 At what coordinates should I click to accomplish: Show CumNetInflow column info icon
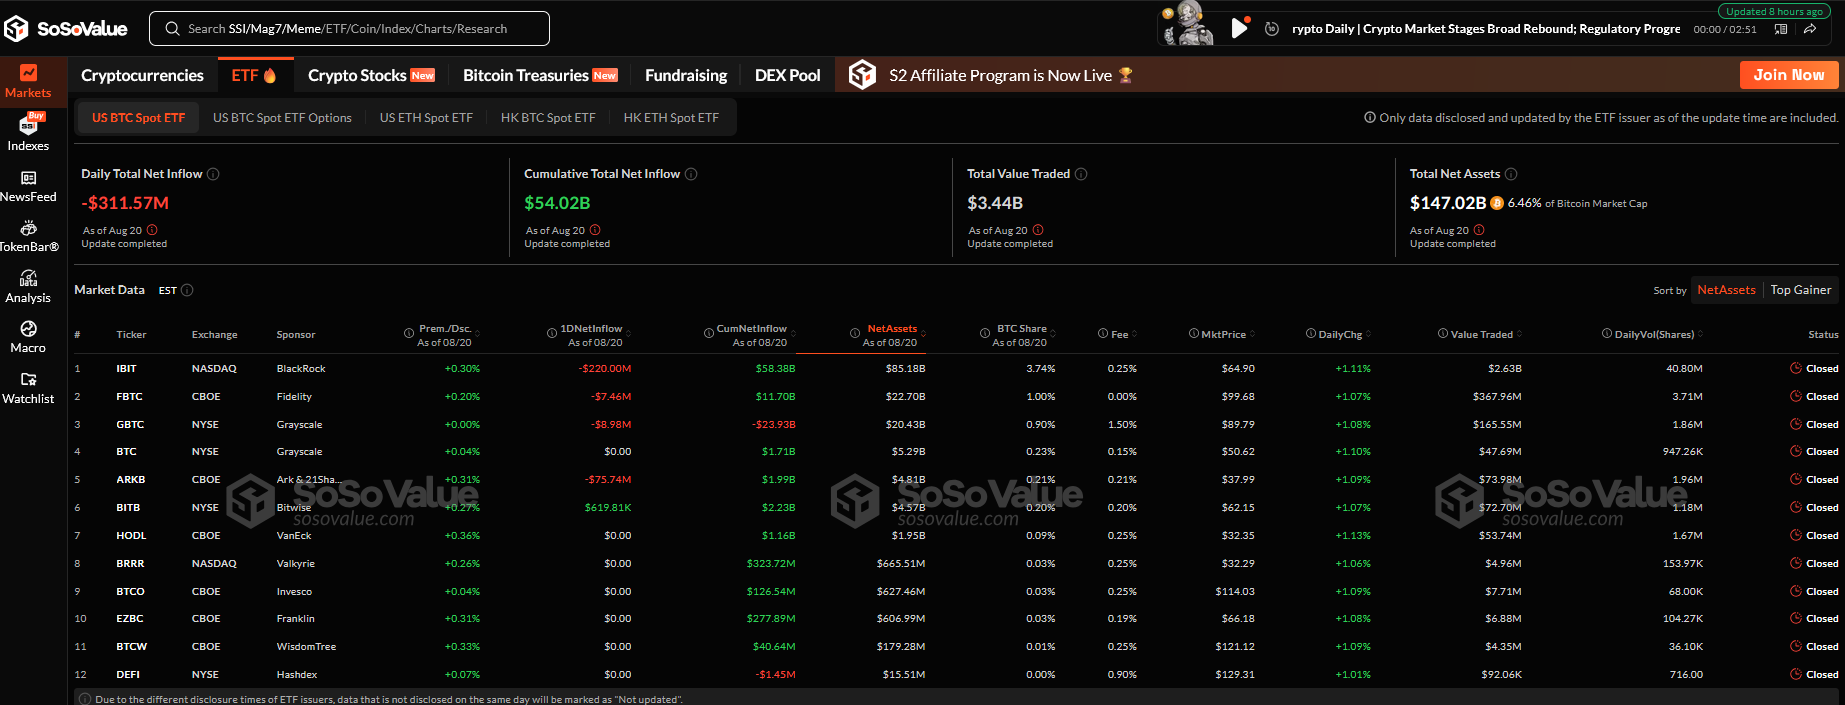(x=709, y=333)
